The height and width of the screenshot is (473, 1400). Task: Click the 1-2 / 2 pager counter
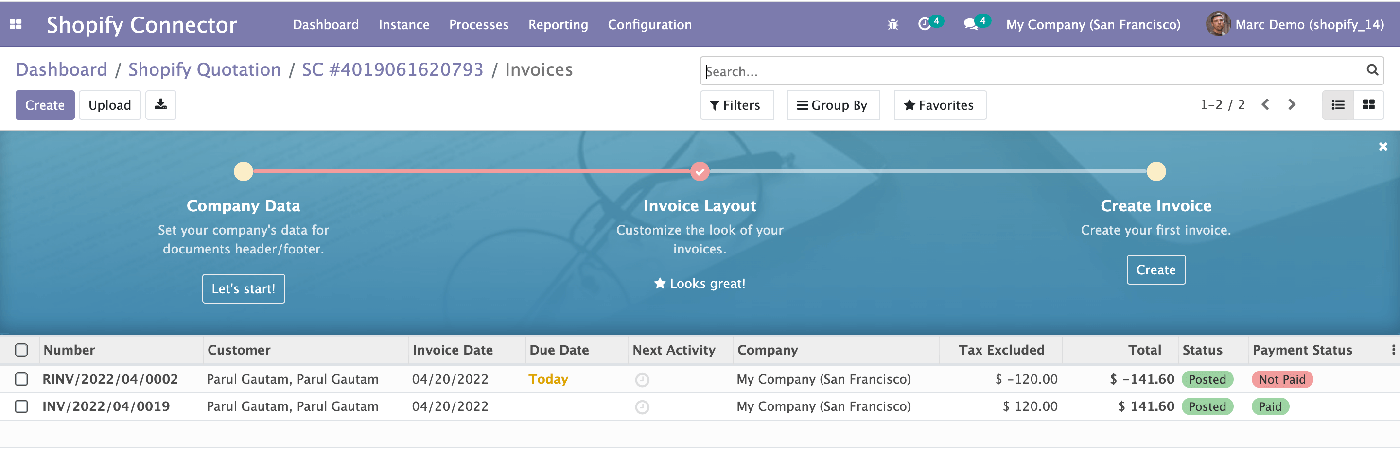pyautogui.click(x=1223, y=104)
